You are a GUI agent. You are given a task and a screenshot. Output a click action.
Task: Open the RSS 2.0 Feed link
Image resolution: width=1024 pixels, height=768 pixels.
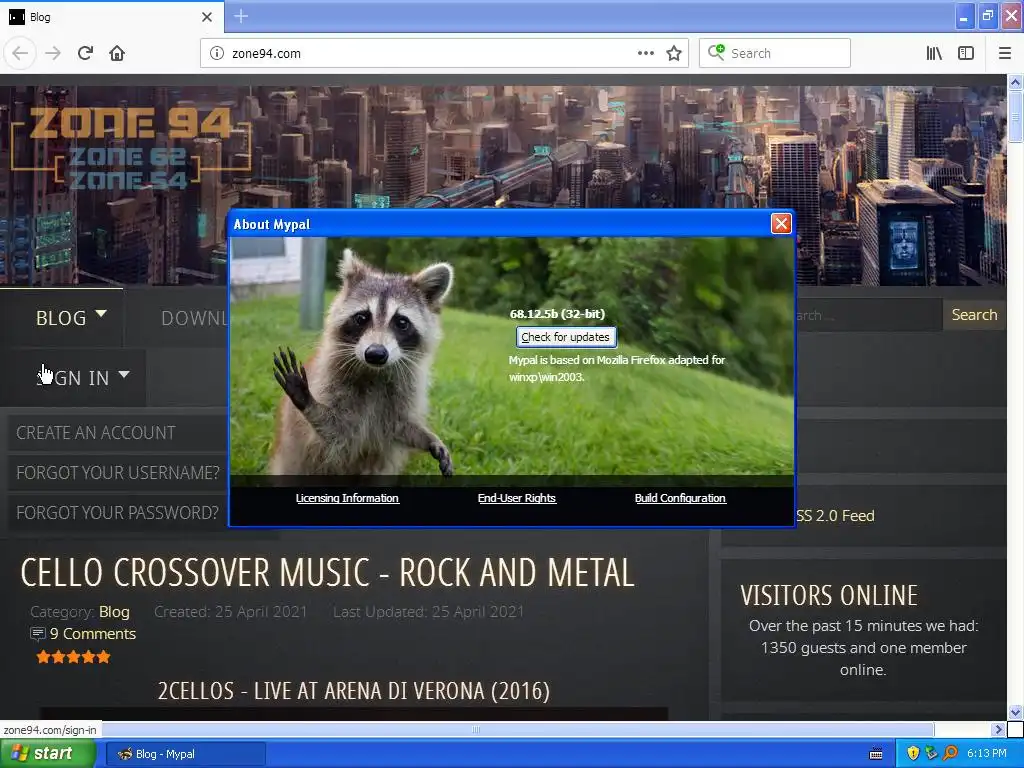pos(835,515)
